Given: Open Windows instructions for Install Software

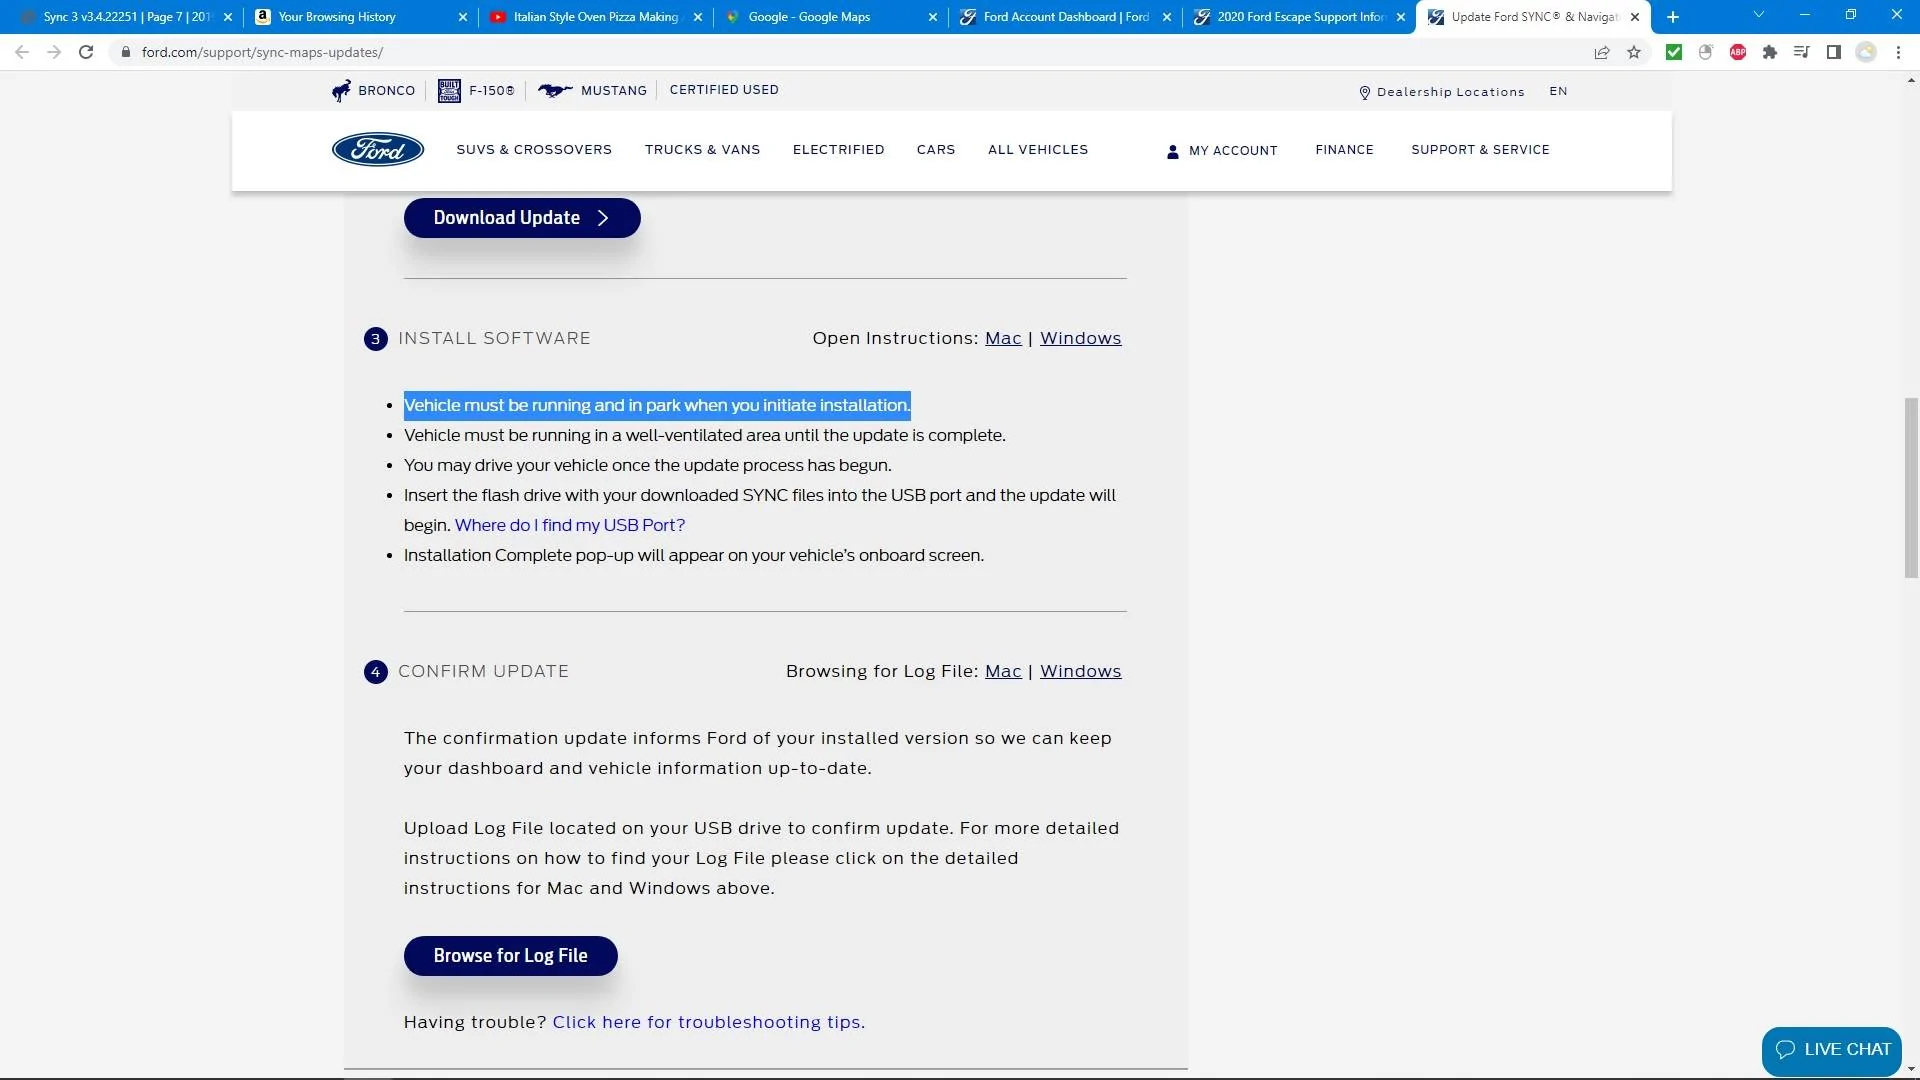Looking at the screenshot, I should click(x=1080, y=338).
